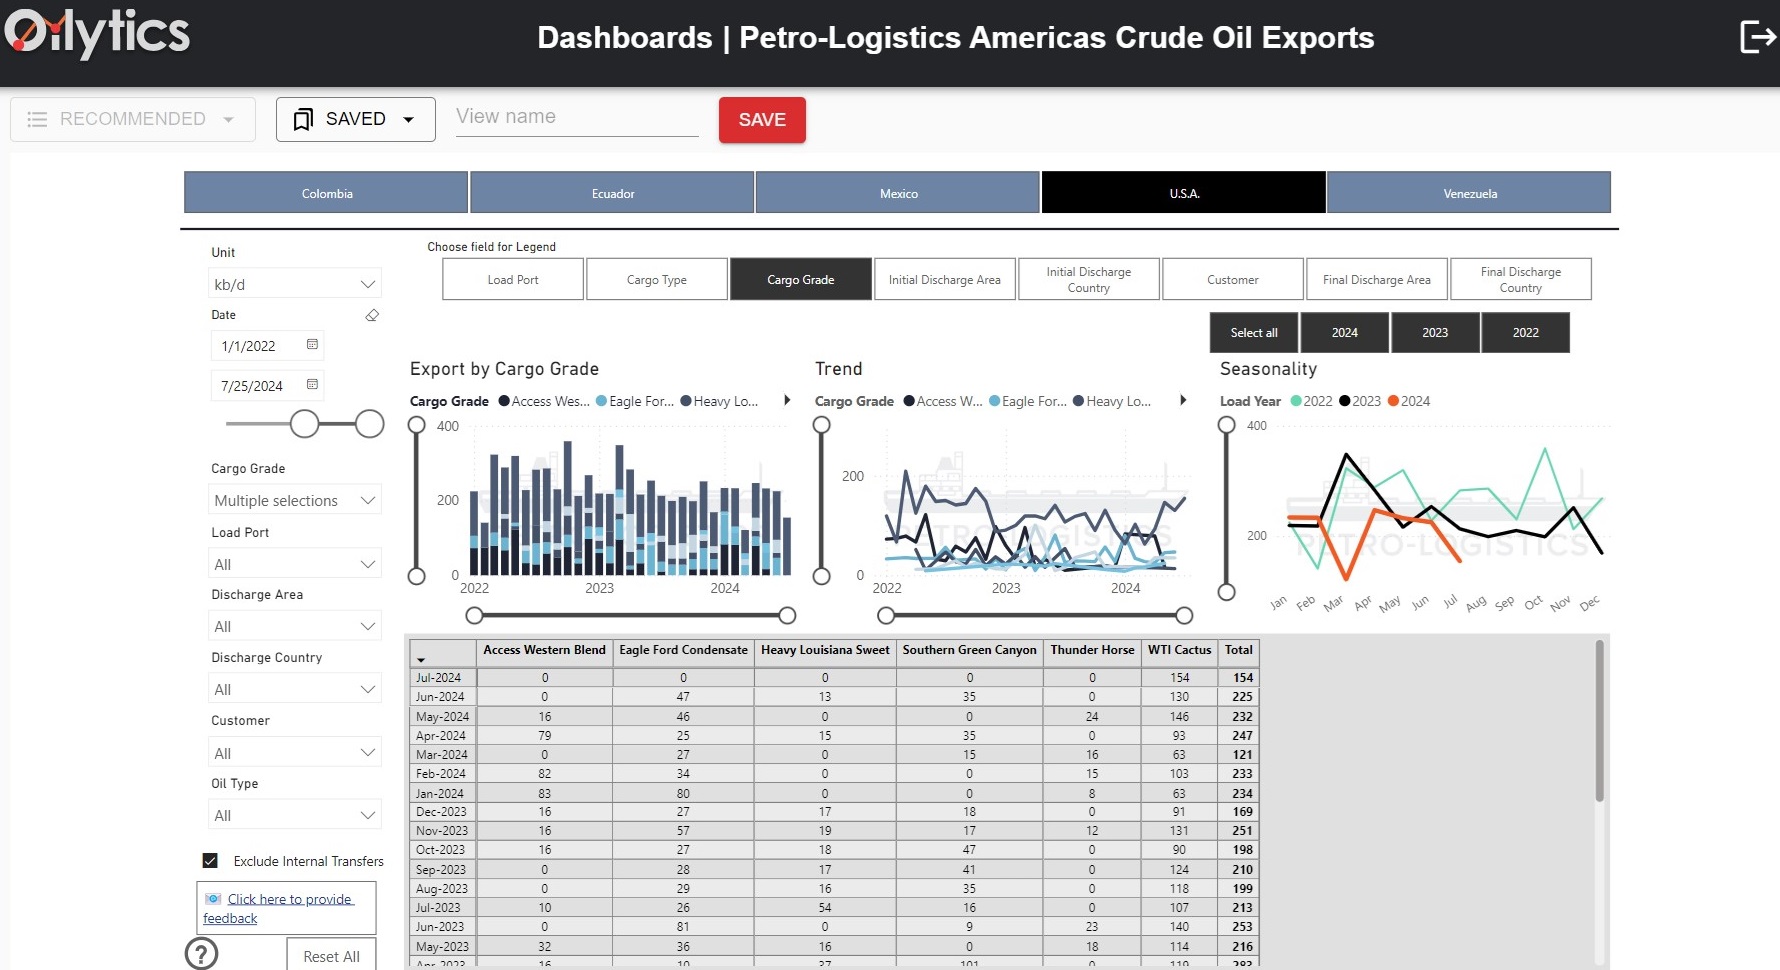This screenshot has height=970, width=1780.
Task: Click the logout icon in header
Action: (1757, 37)
